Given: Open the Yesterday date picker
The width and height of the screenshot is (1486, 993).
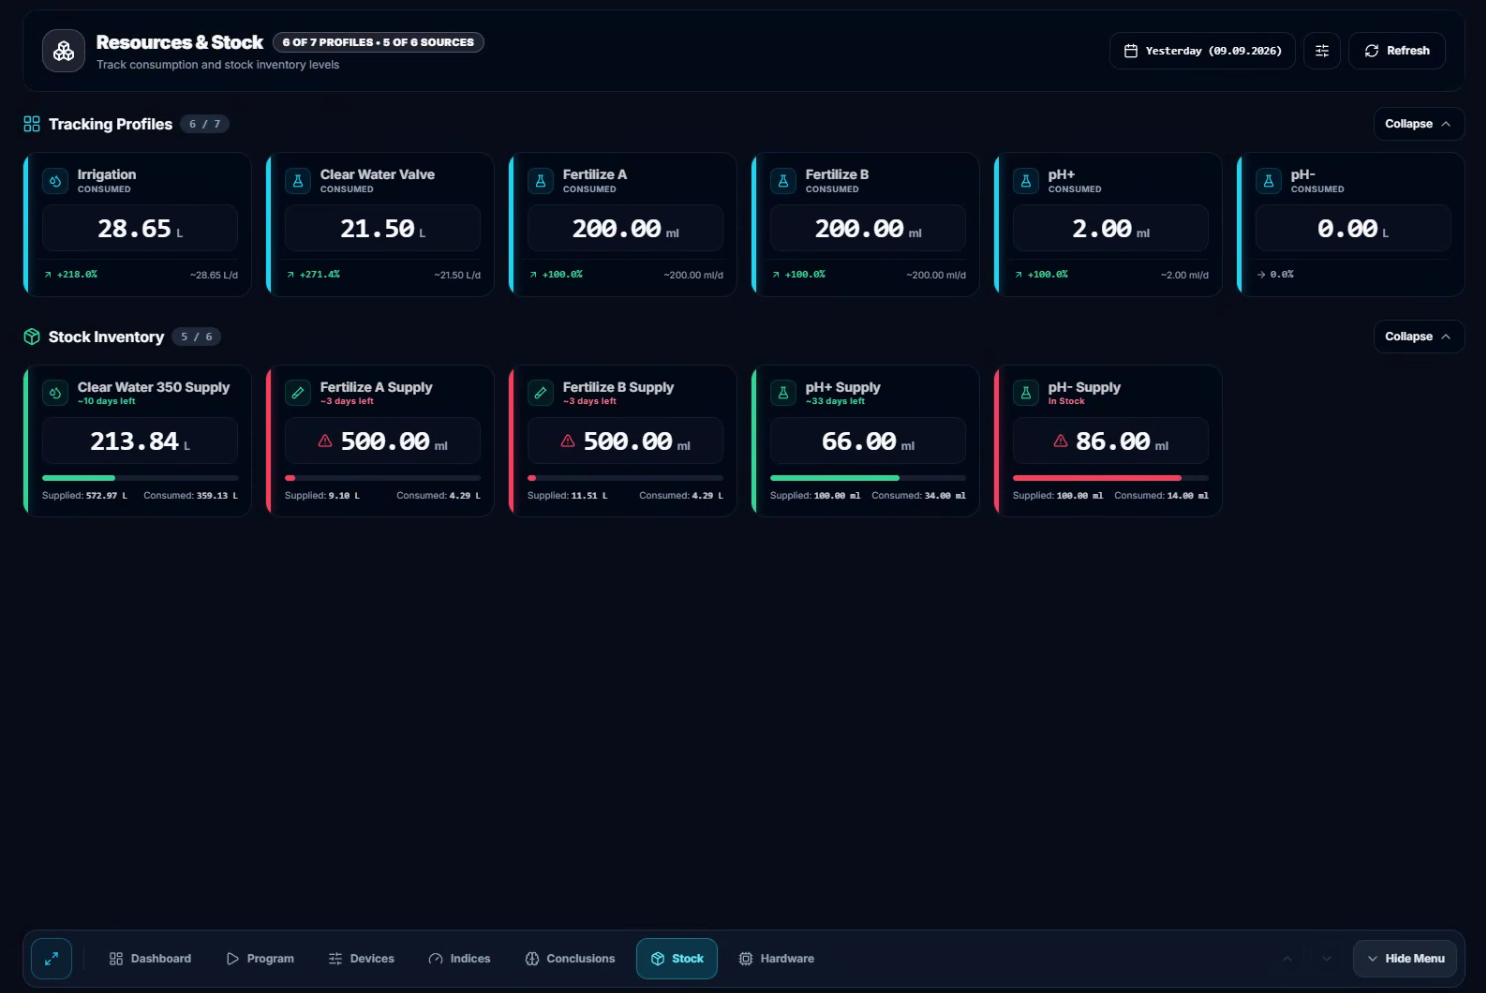Looking at the screenshot, I should point(1202,51).
